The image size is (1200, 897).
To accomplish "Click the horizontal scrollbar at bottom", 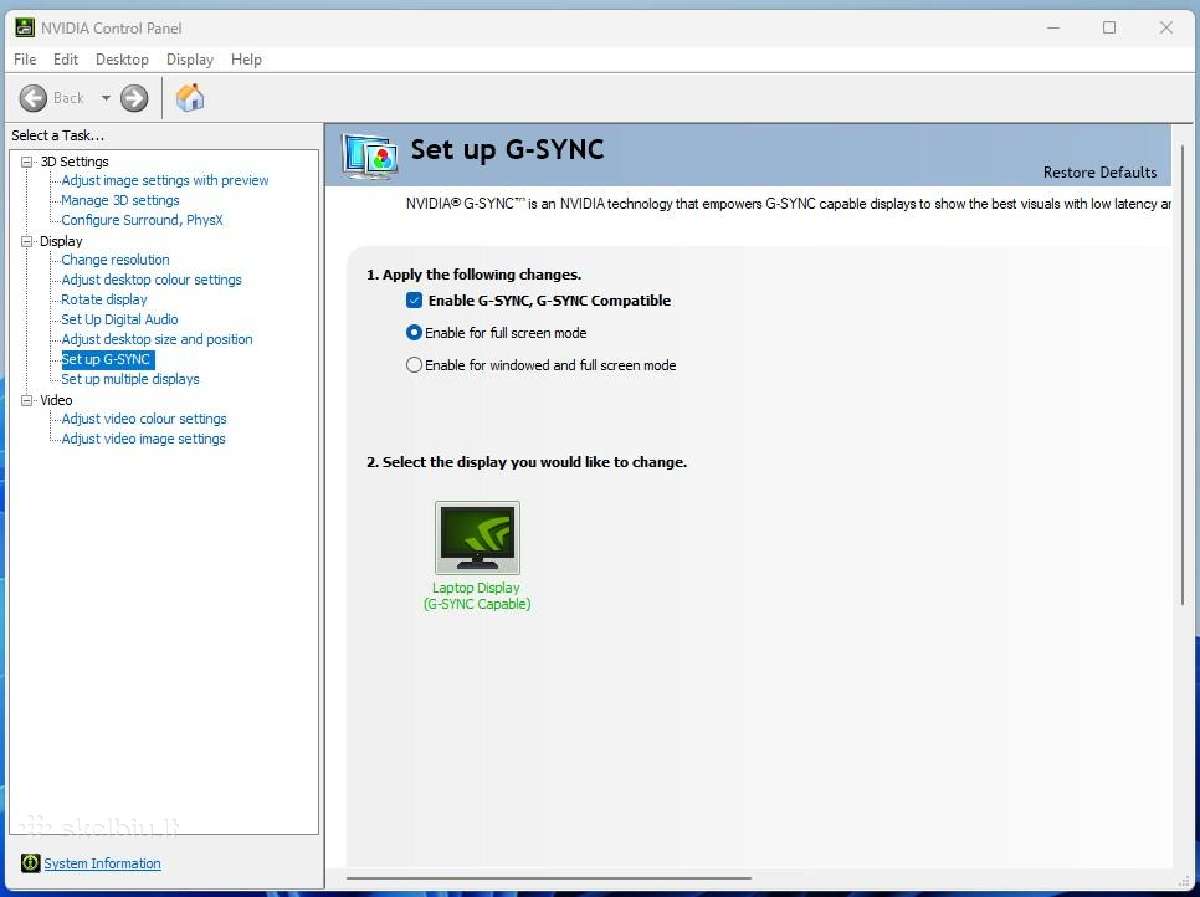I will (x=549, y=879).
